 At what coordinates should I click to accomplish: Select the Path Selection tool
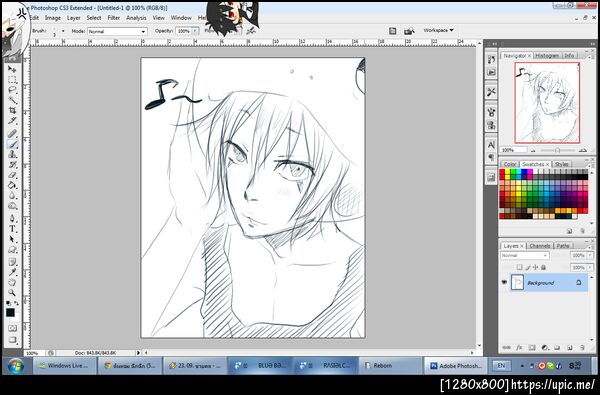tap(12, 239)
